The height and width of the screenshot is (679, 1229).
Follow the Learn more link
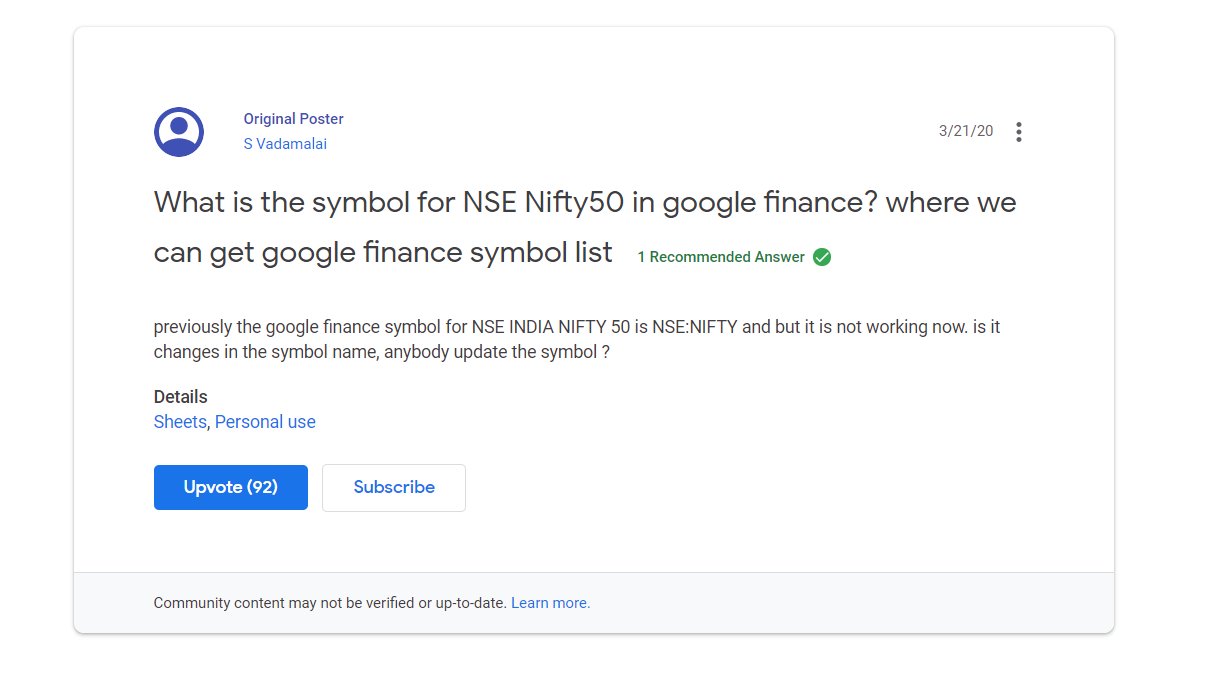point(550,603)
